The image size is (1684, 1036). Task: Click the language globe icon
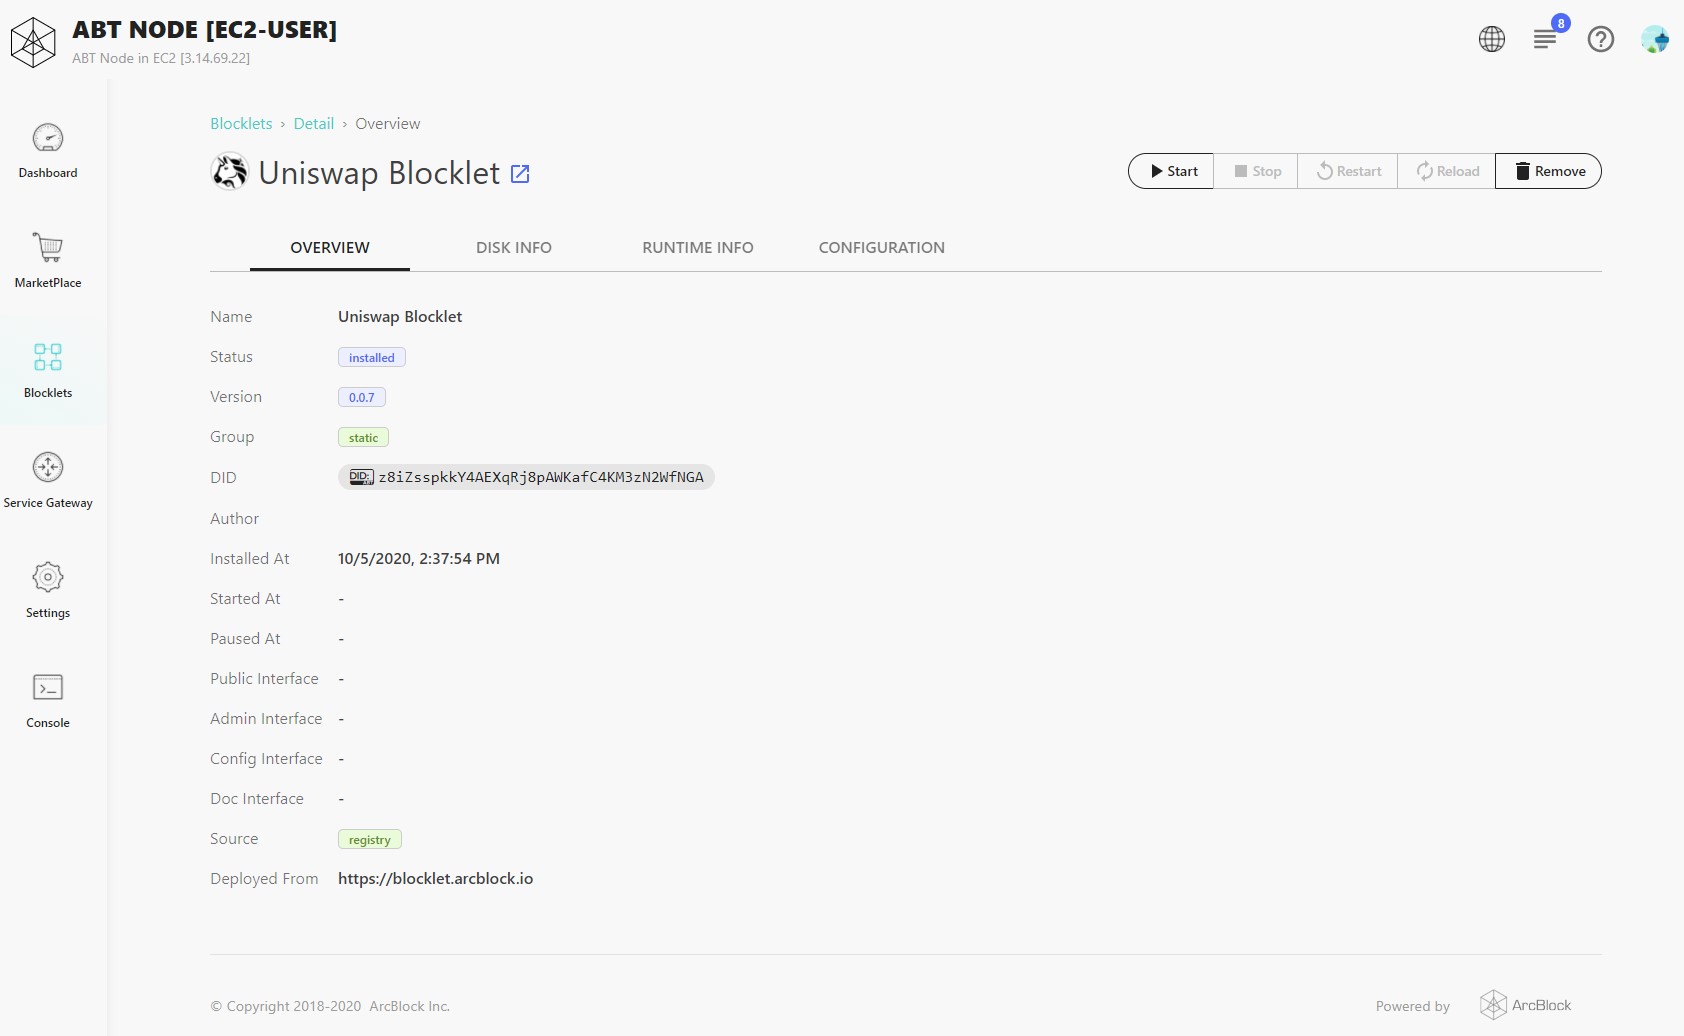tap(1491, 39)
